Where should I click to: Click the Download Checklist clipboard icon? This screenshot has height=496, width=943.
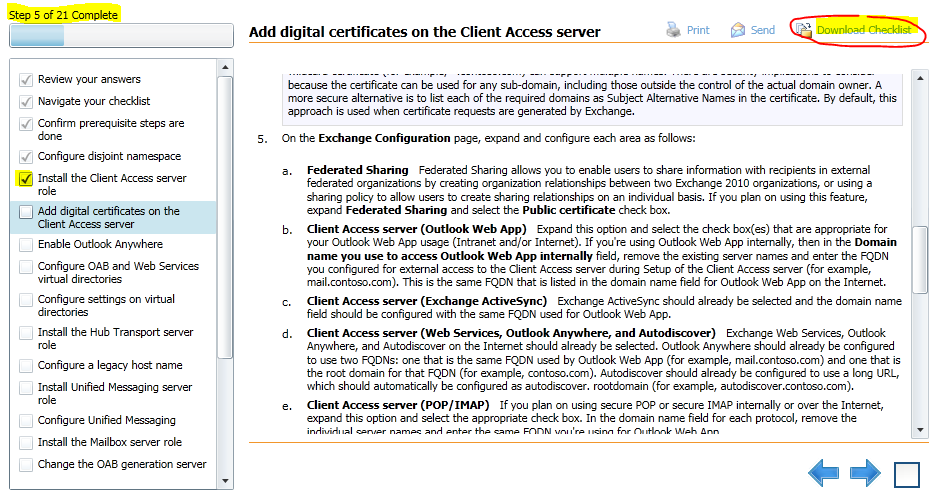[803, 29]
